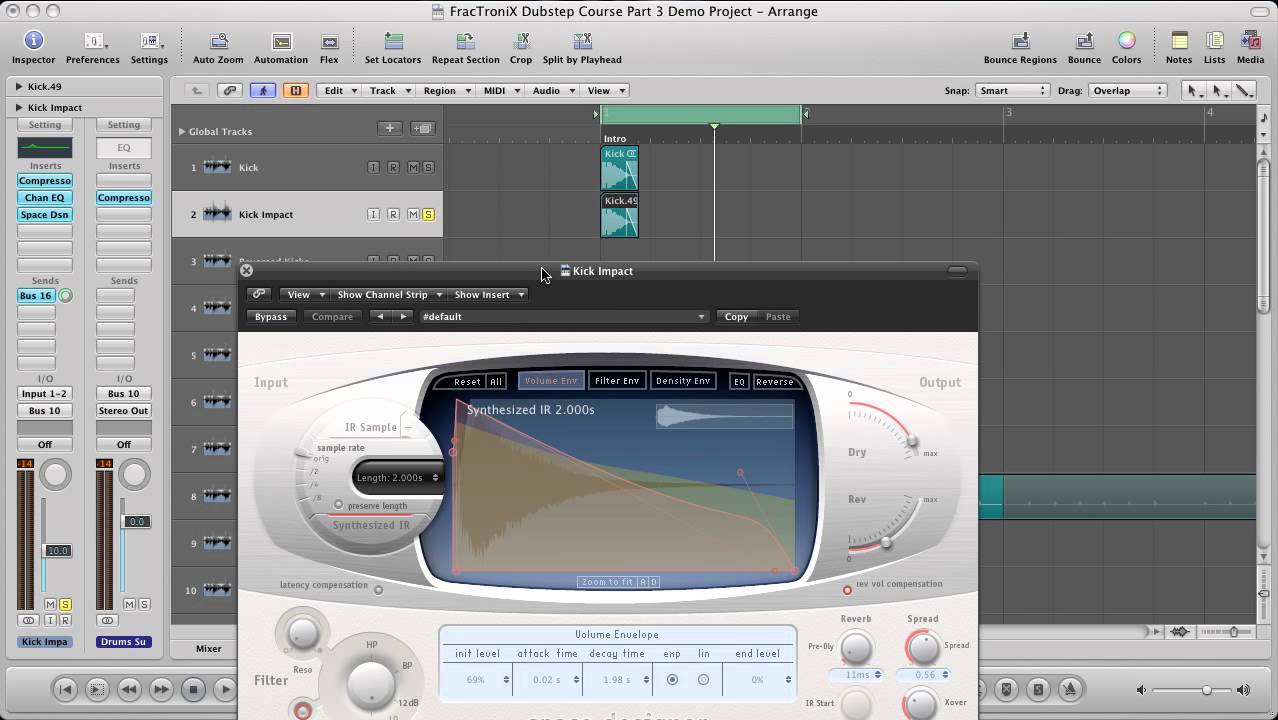
Task: Expand the Global Tracks disclosure triangle
Action: (x=182, y=131)
